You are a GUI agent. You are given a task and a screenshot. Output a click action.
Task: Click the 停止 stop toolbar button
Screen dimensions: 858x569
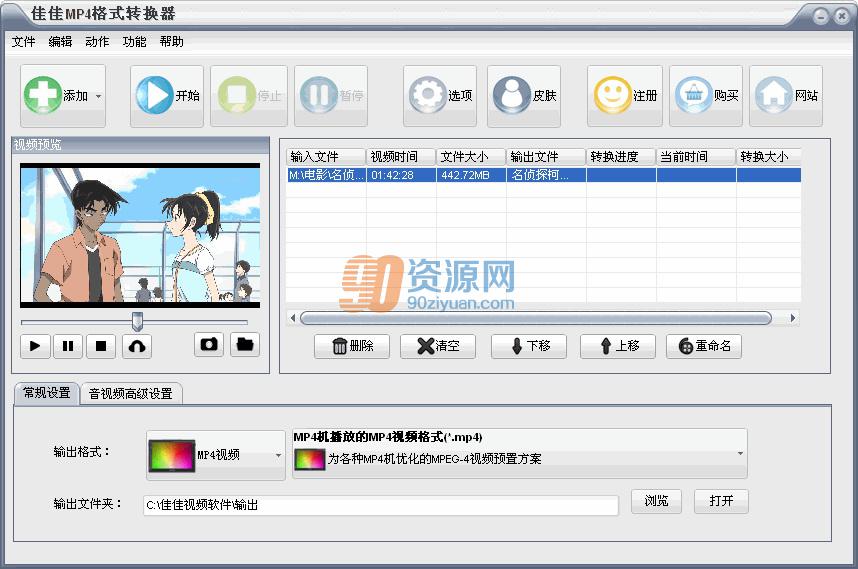249,96
